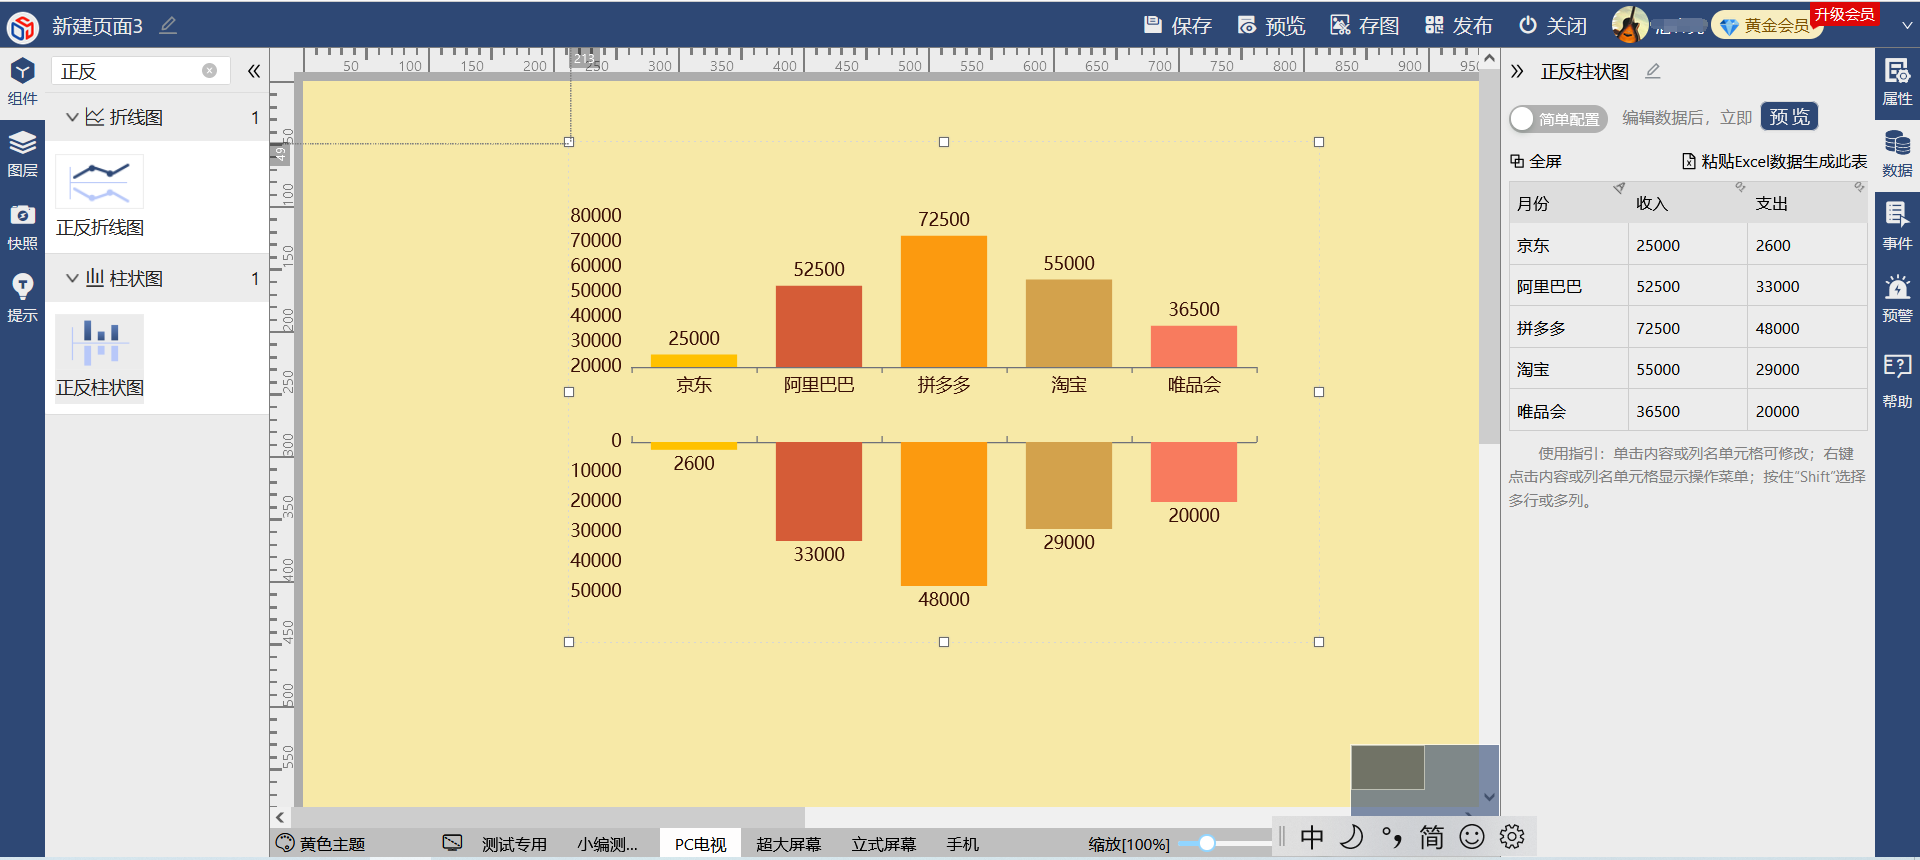Viewport: 1920px width, 860px height.
Task: Click the 发布 publish button
Action: pyautogui.click(x=1459, y=25)
